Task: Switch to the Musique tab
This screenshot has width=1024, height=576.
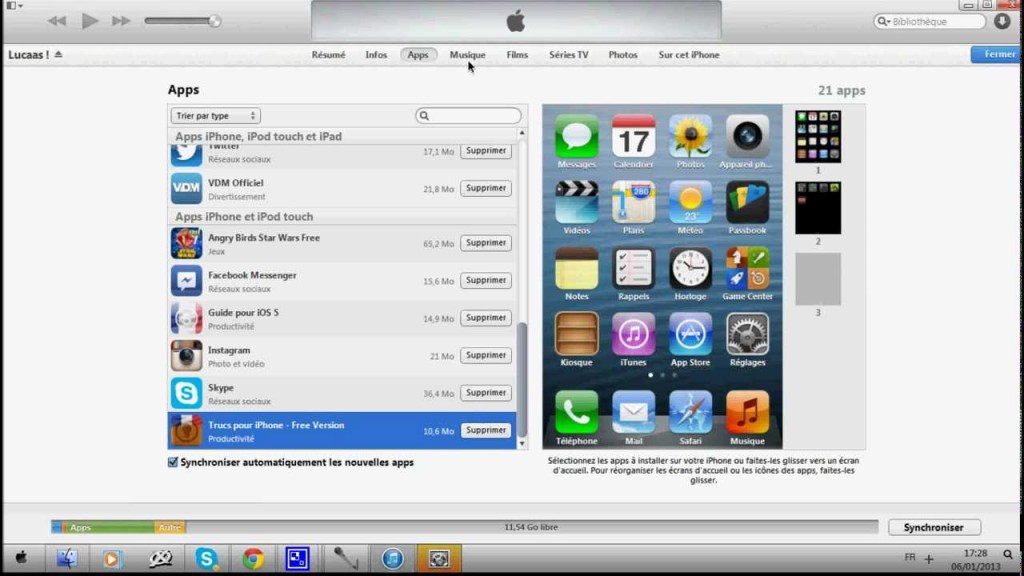Action: pos(467,55)
